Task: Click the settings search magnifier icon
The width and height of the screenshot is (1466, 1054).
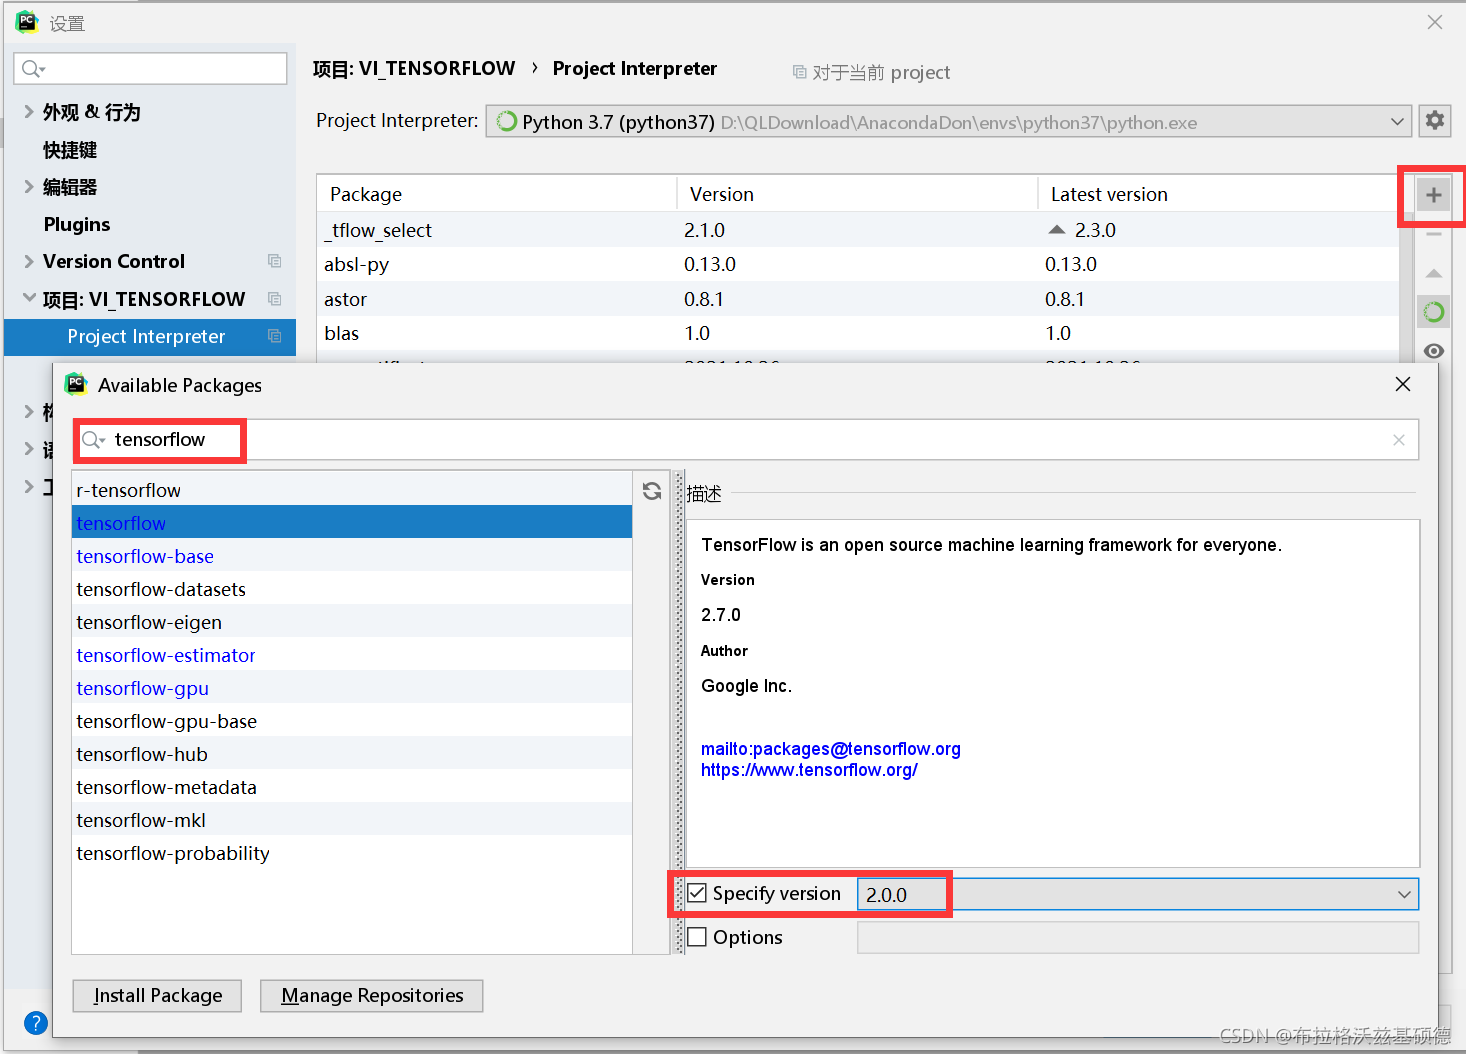Action: 33,68
